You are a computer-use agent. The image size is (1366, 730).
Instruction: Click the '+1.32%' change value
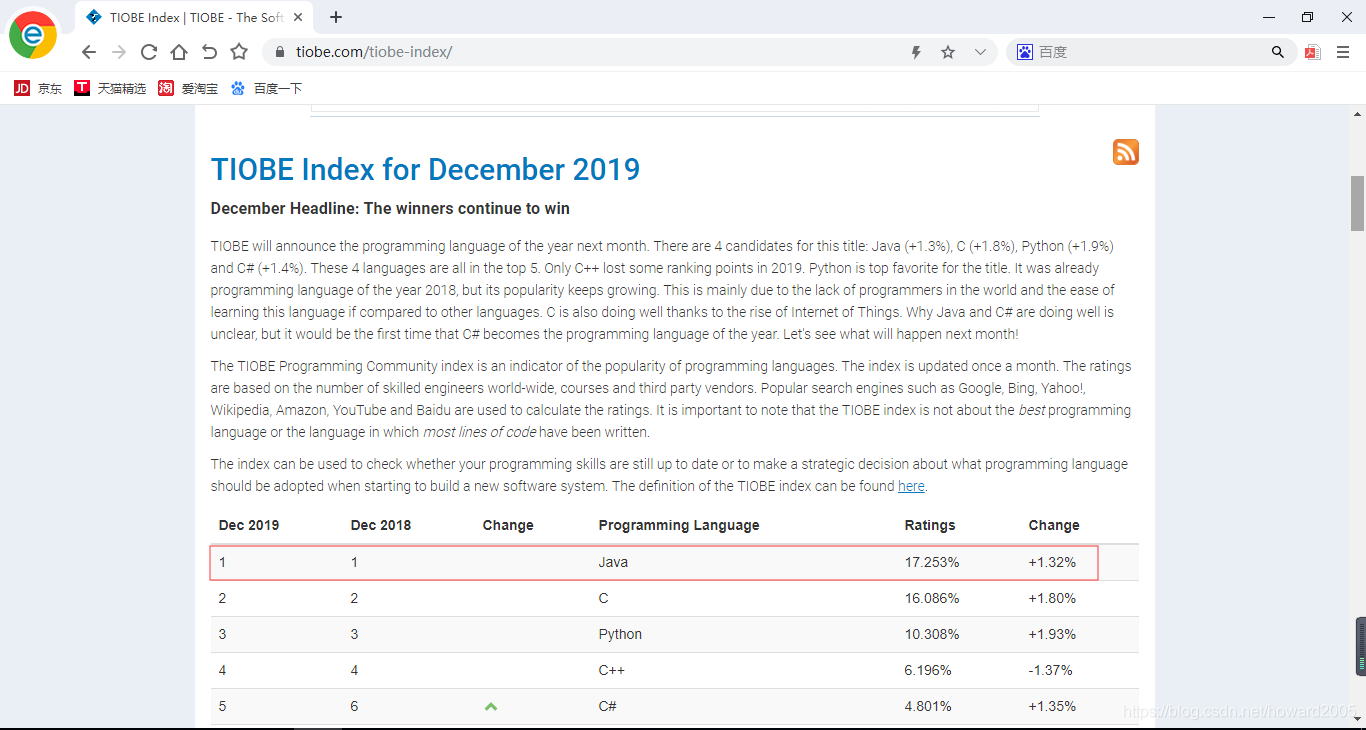click(1052, 562)
